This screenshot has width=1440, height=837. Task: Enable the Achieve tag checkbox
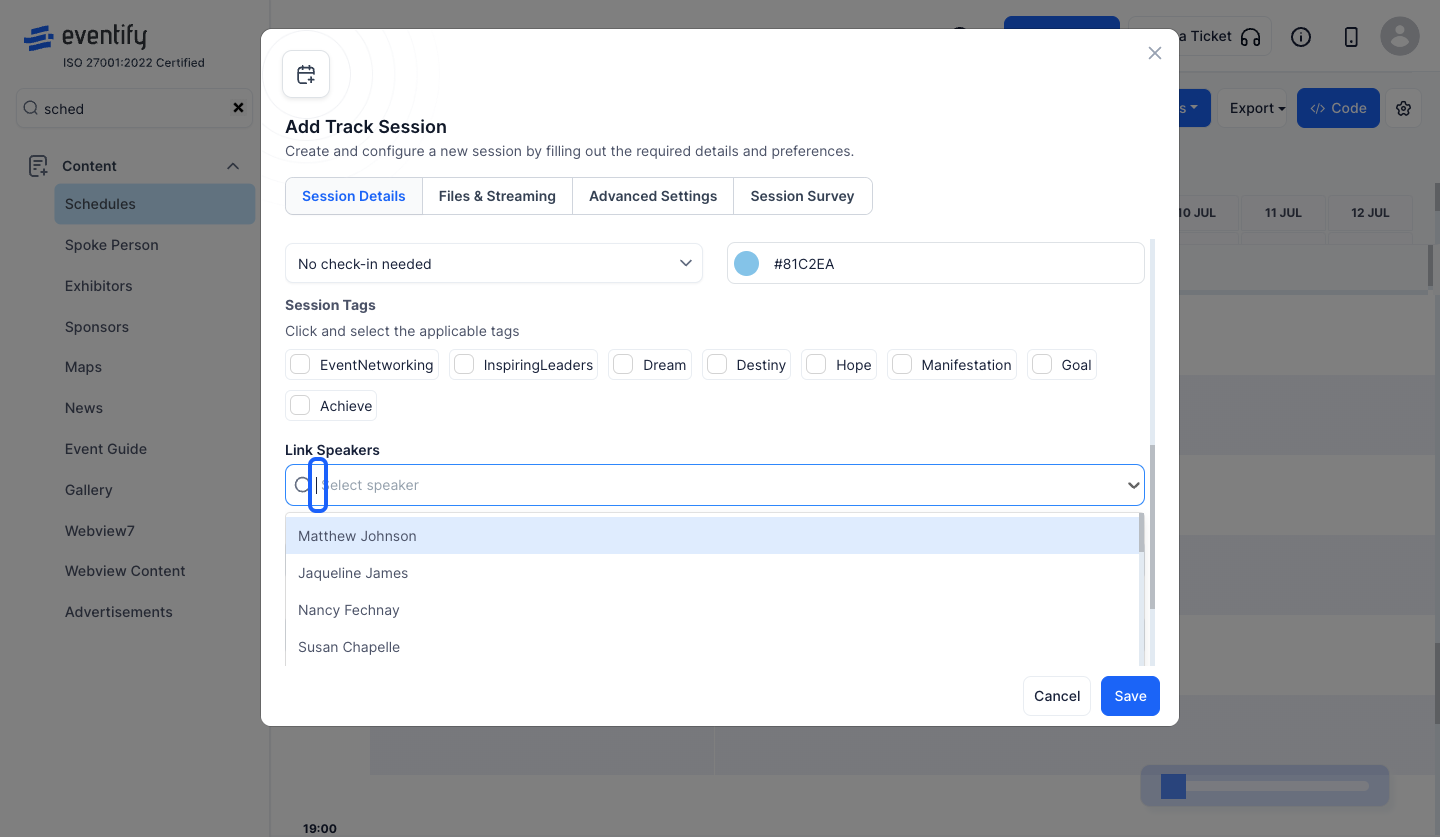pyautogui.click(x=299, y=406)
